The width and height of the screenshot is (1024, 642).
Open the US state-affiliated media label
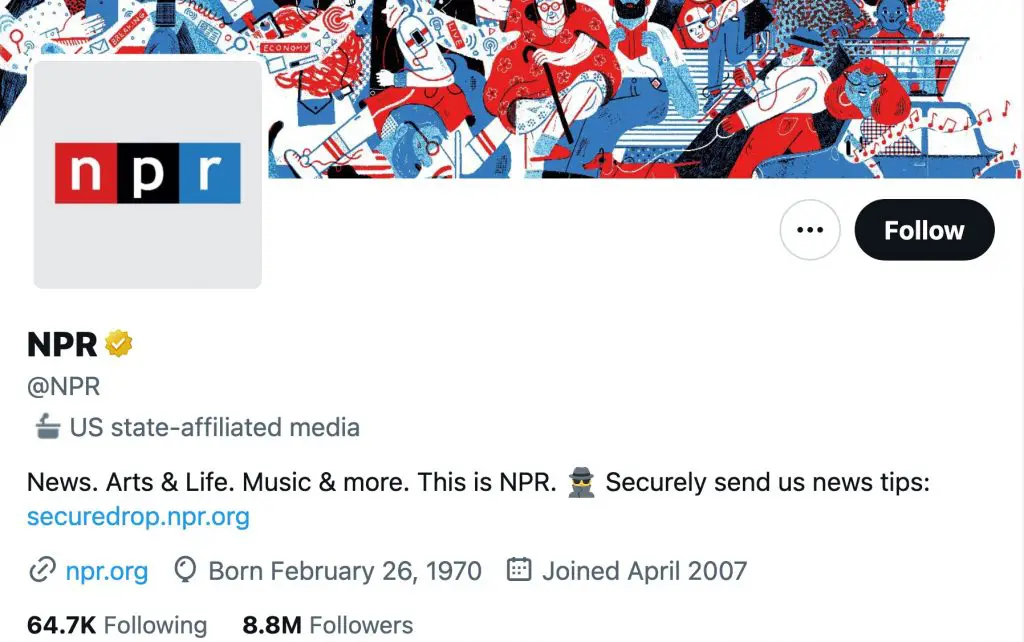pos(214,427)
